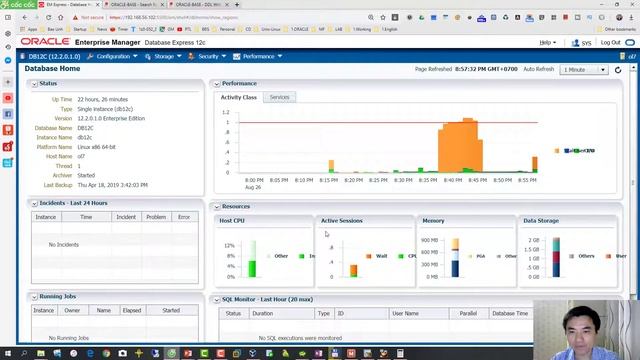Collapse the Running Jobs section
This screenshot has width=640, height=360.
[x=34, y=297]
